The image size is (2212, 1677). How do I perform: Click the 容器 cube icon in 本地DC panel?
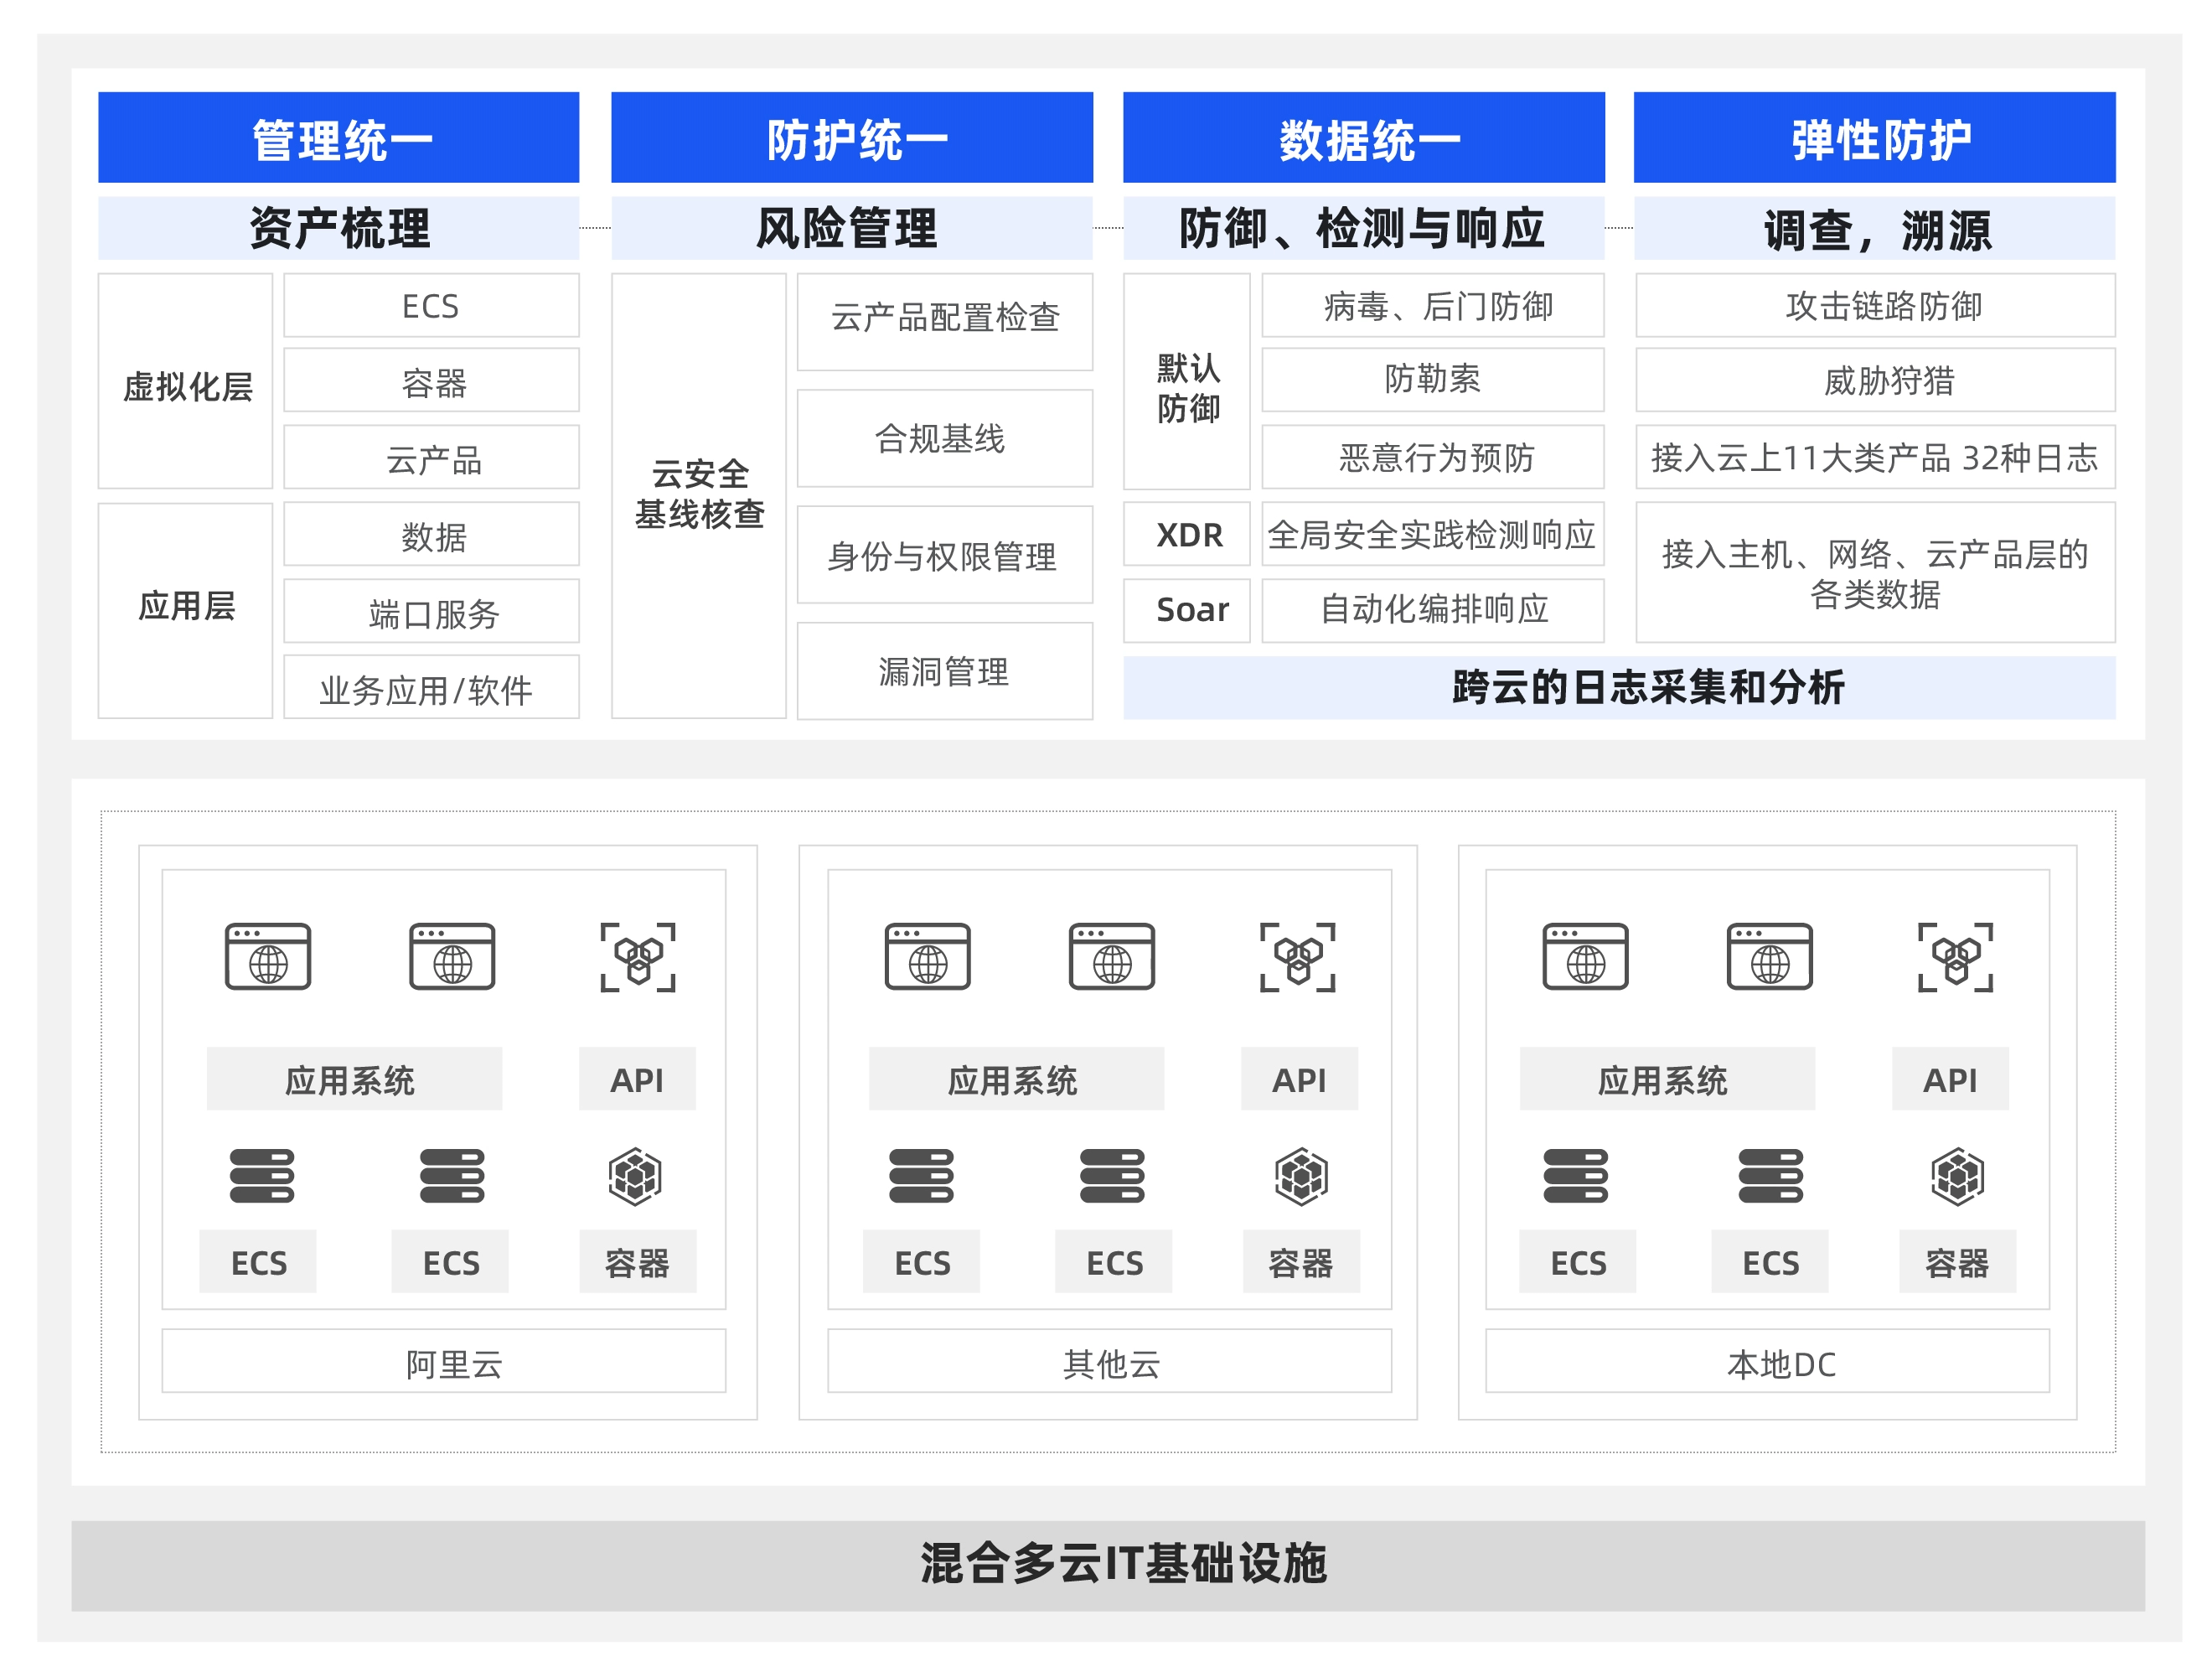point(1957,1176)
